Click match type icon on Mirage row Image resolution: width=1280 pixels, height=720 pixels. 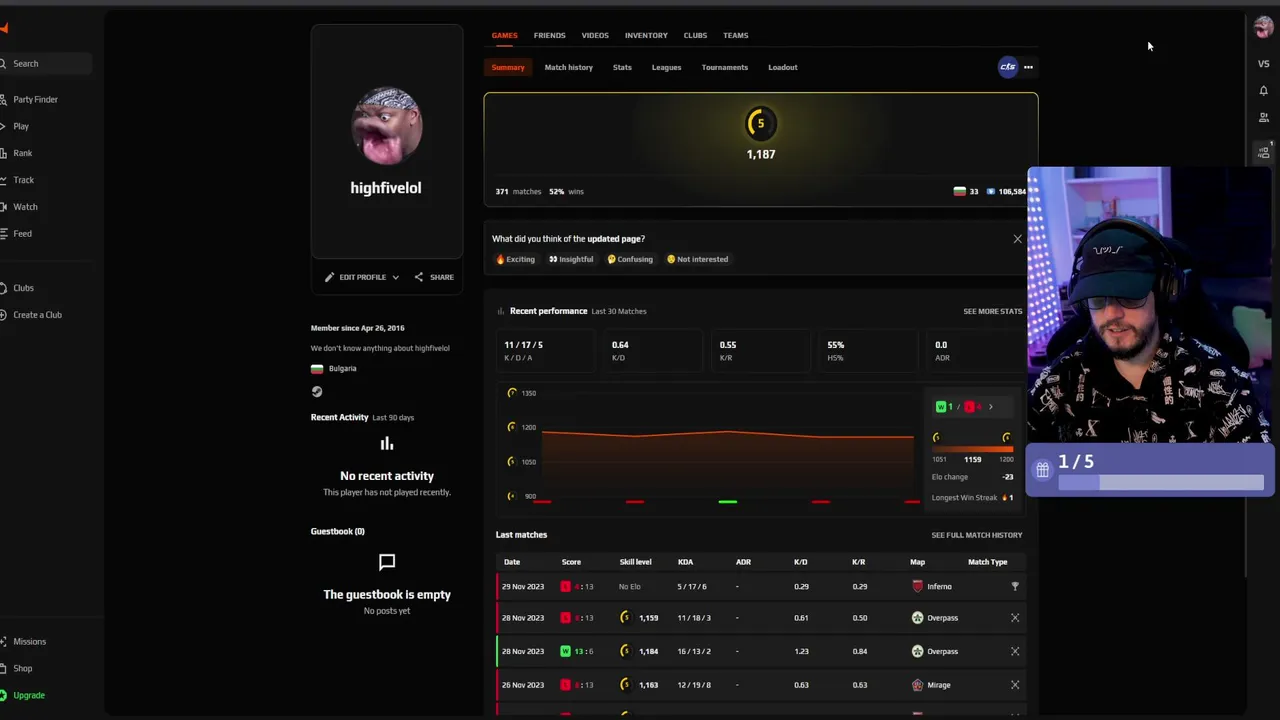[1015, 686]
